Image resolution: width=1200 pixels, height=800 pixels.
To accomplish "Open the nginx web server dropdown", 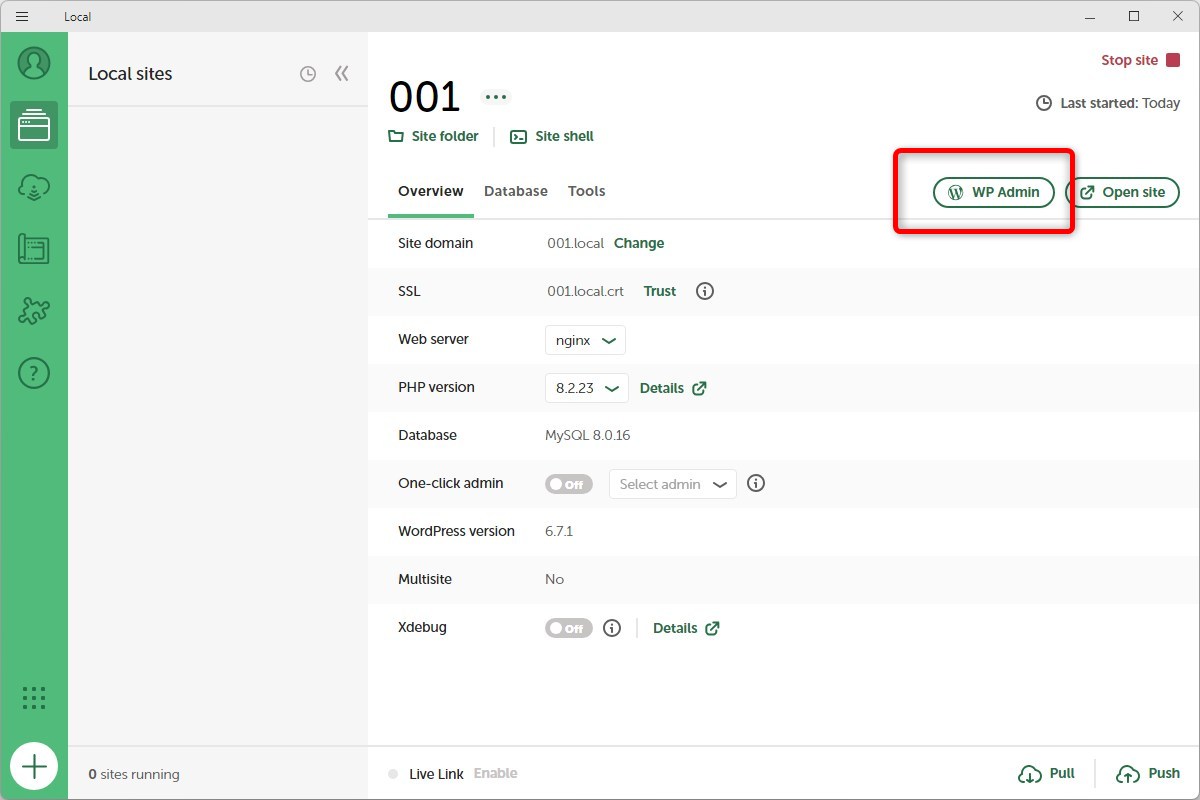I will [x=586, y=340].
